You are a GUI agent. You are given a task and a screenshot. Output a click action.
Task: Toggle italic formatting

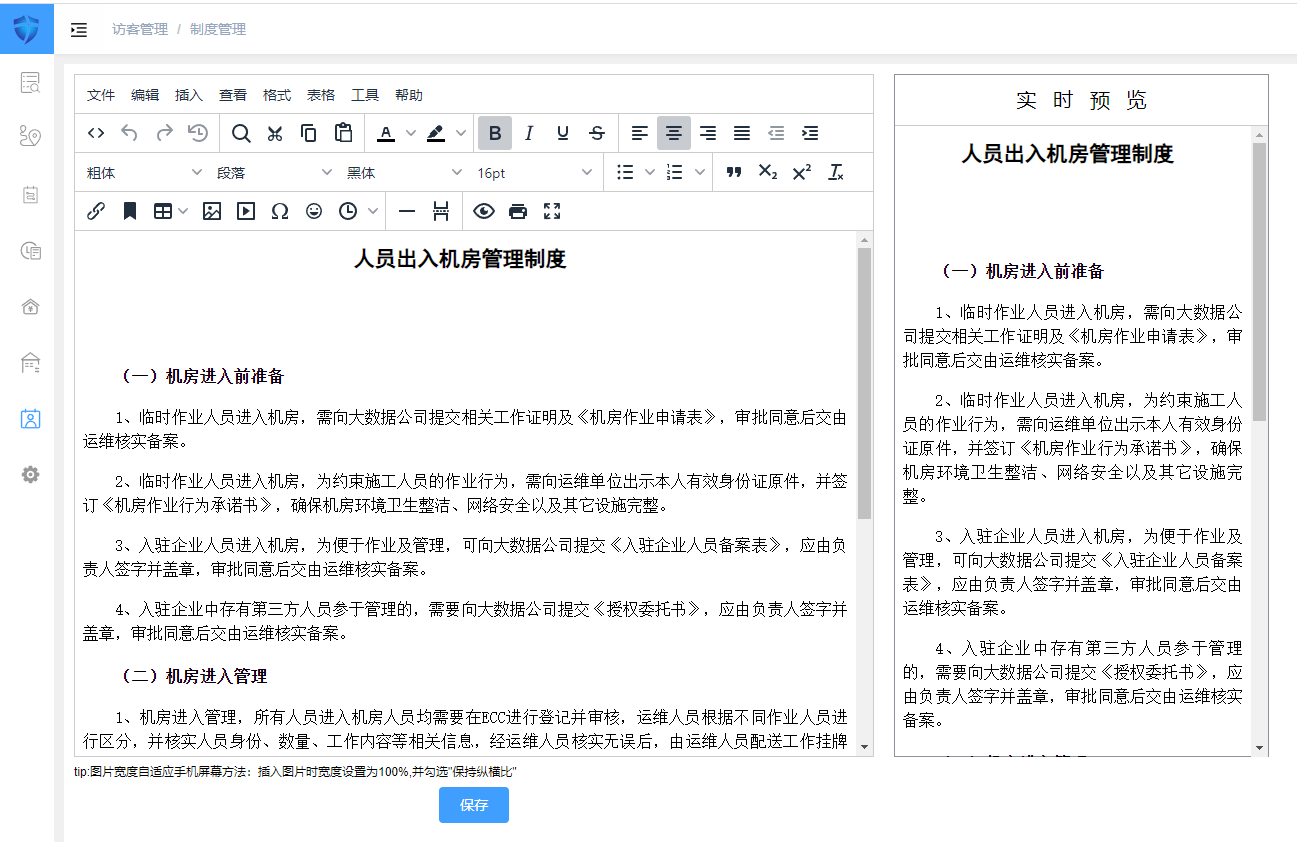[529, 133]
